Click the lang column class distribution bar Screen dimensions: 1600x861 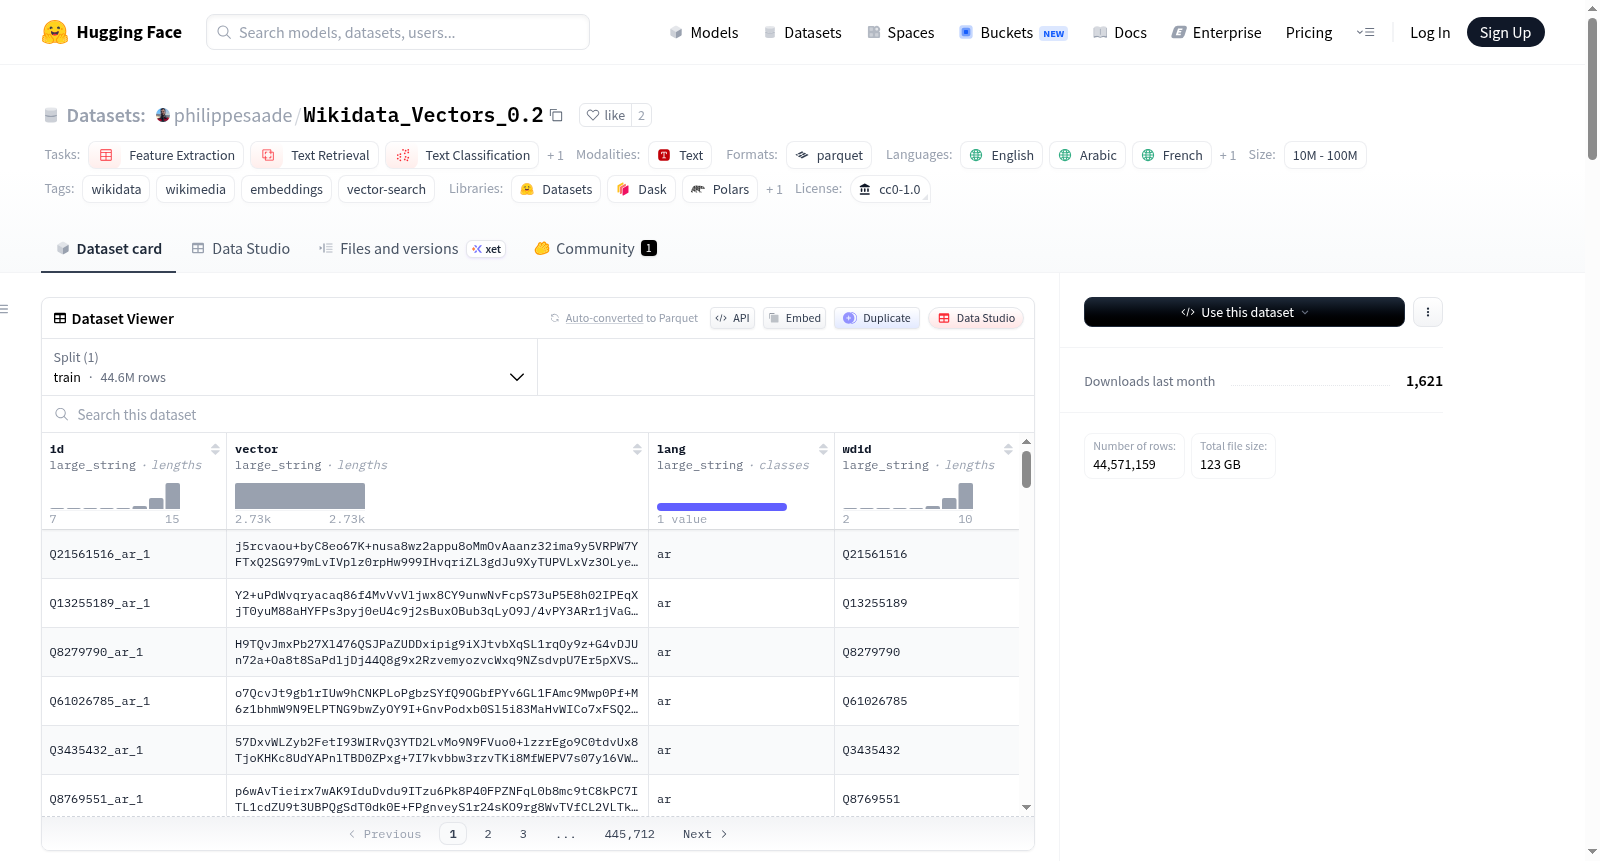click(722, 507)
